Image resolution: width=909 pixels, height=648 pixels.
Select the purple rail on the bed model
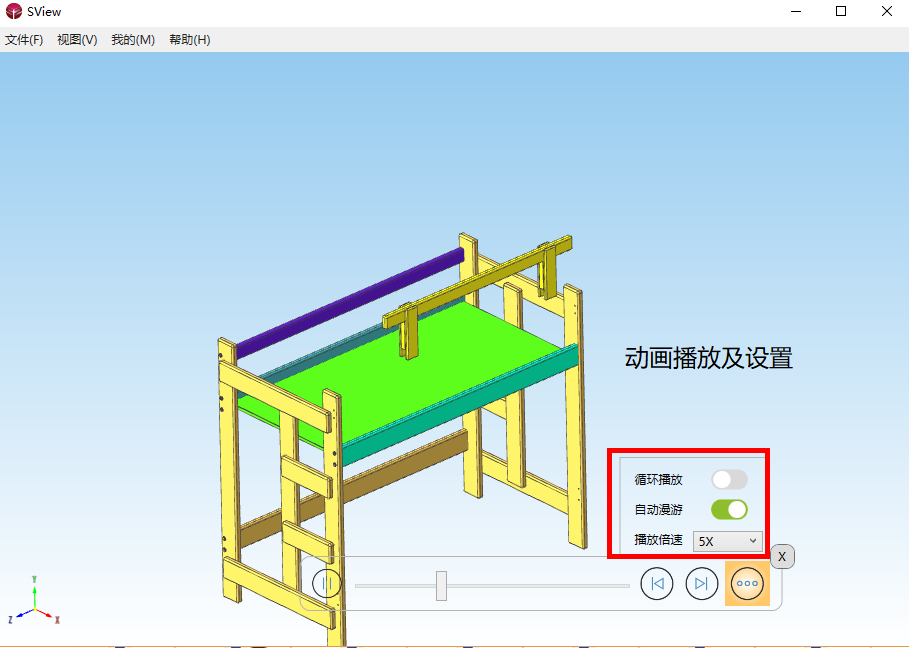(350, 301)
